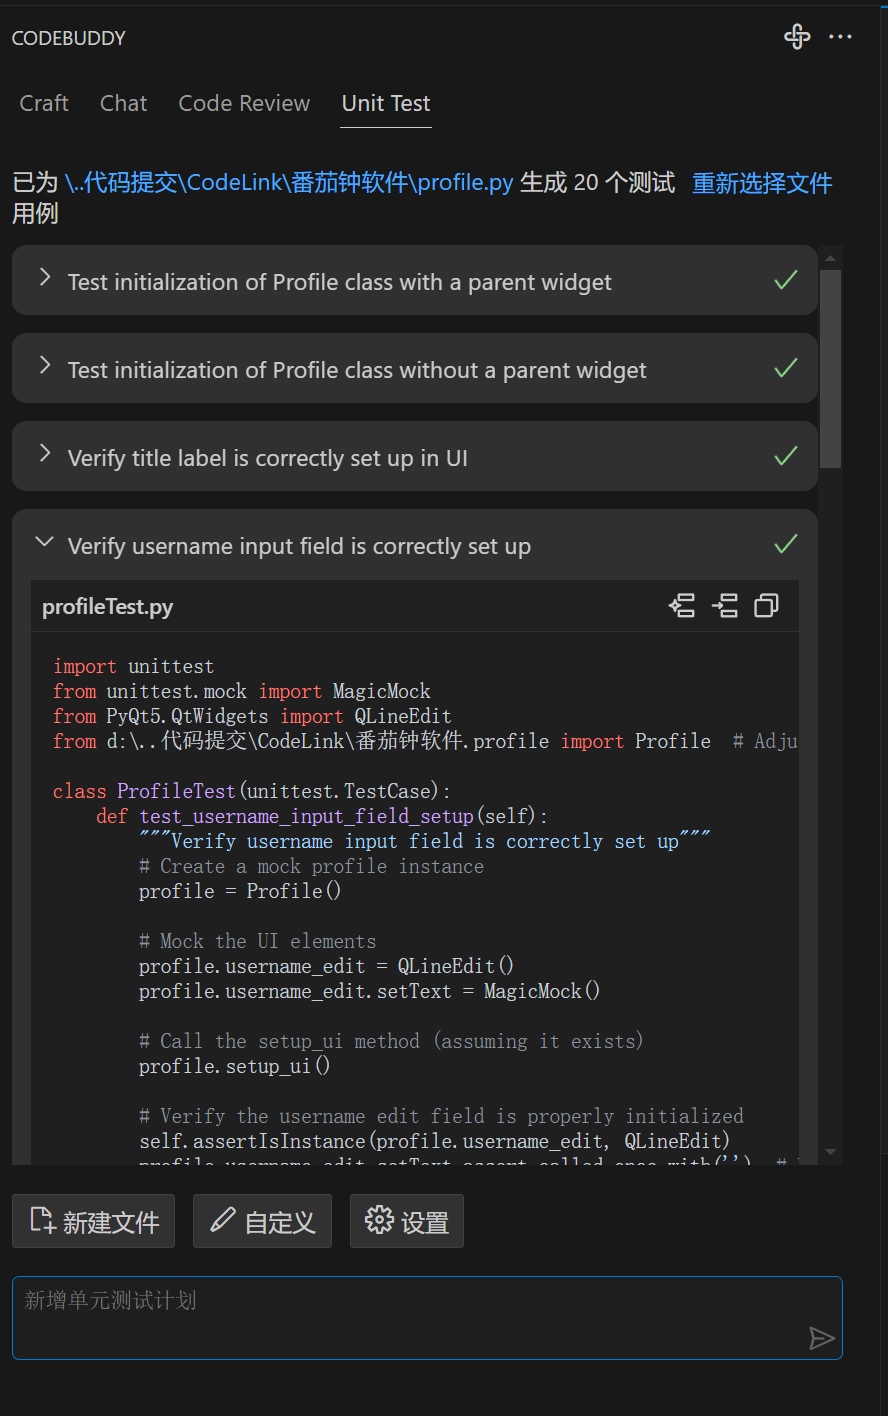Toggle the checkmark beside the title label test

pos(786,456)
